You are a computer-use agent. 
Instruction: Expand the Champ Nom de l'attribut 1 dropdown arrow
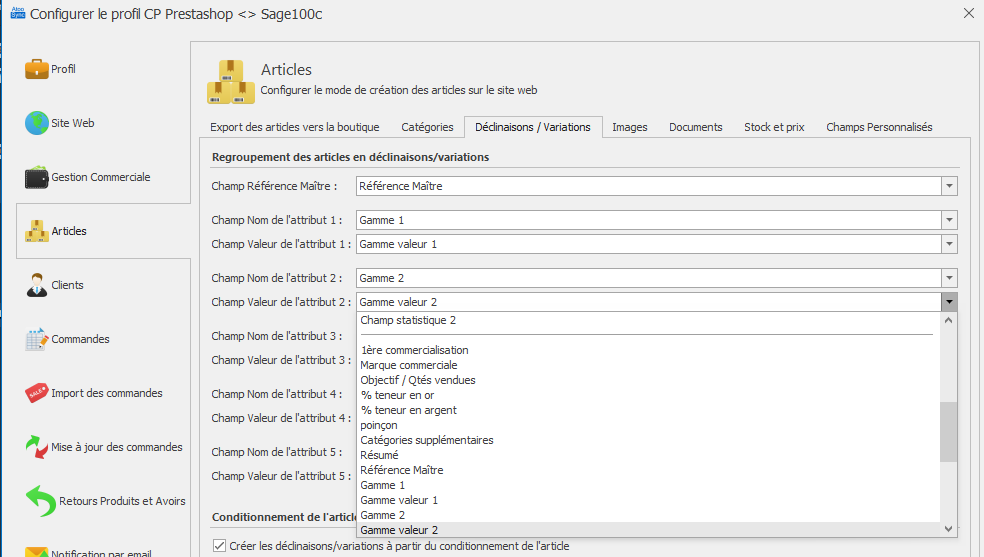pos(949,220)
